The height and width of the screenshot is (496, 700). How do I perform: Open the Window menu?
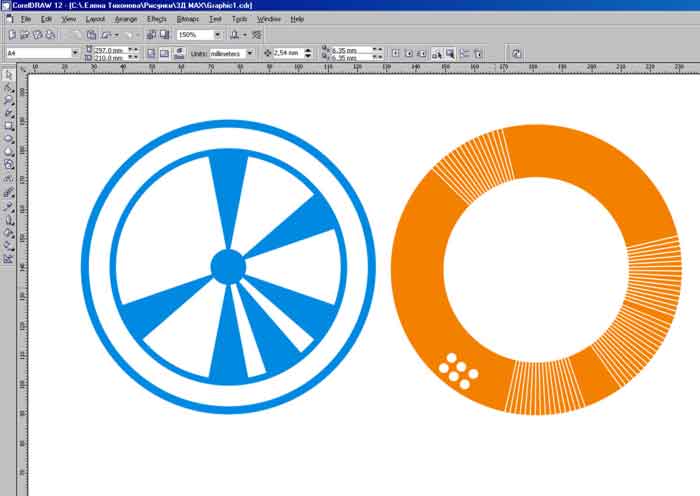[269, 19]
